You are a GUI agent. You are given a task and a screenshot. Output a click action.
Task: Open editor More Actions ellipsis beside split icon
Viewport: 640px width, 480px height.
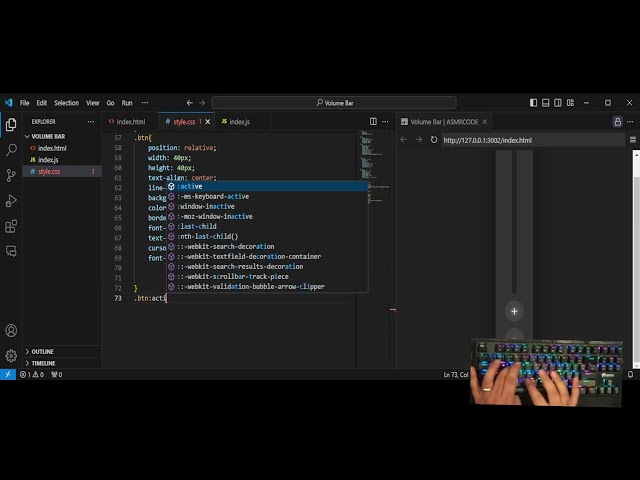(x=385, y=122)
